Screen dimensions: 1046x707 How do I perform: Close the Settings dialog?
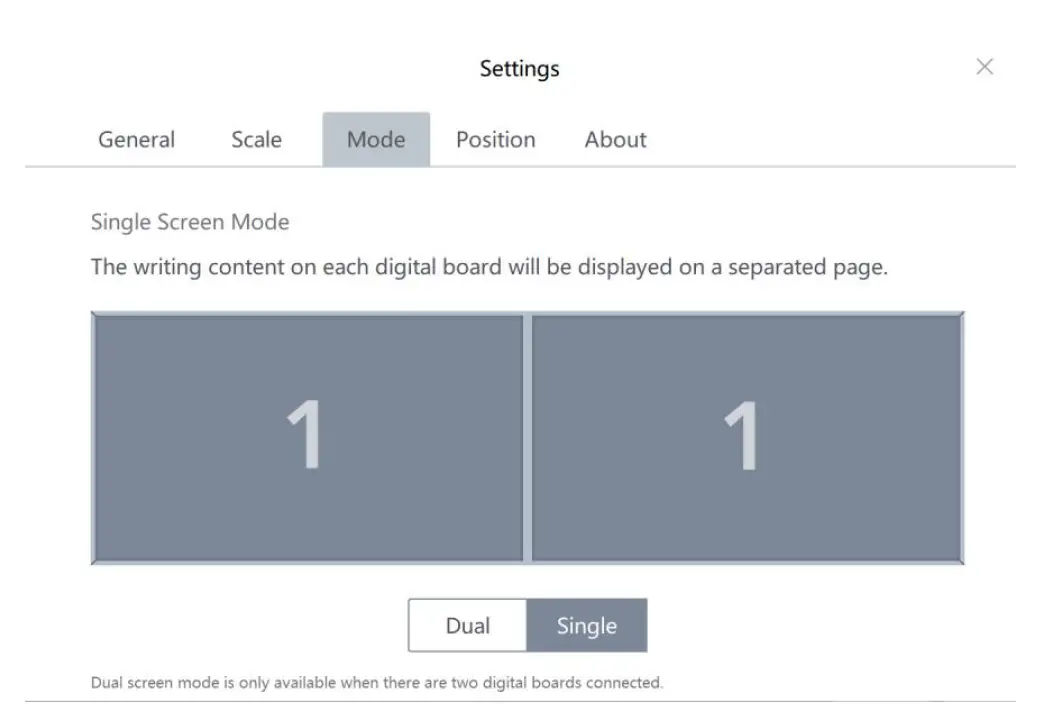click(x=984, y=67)
